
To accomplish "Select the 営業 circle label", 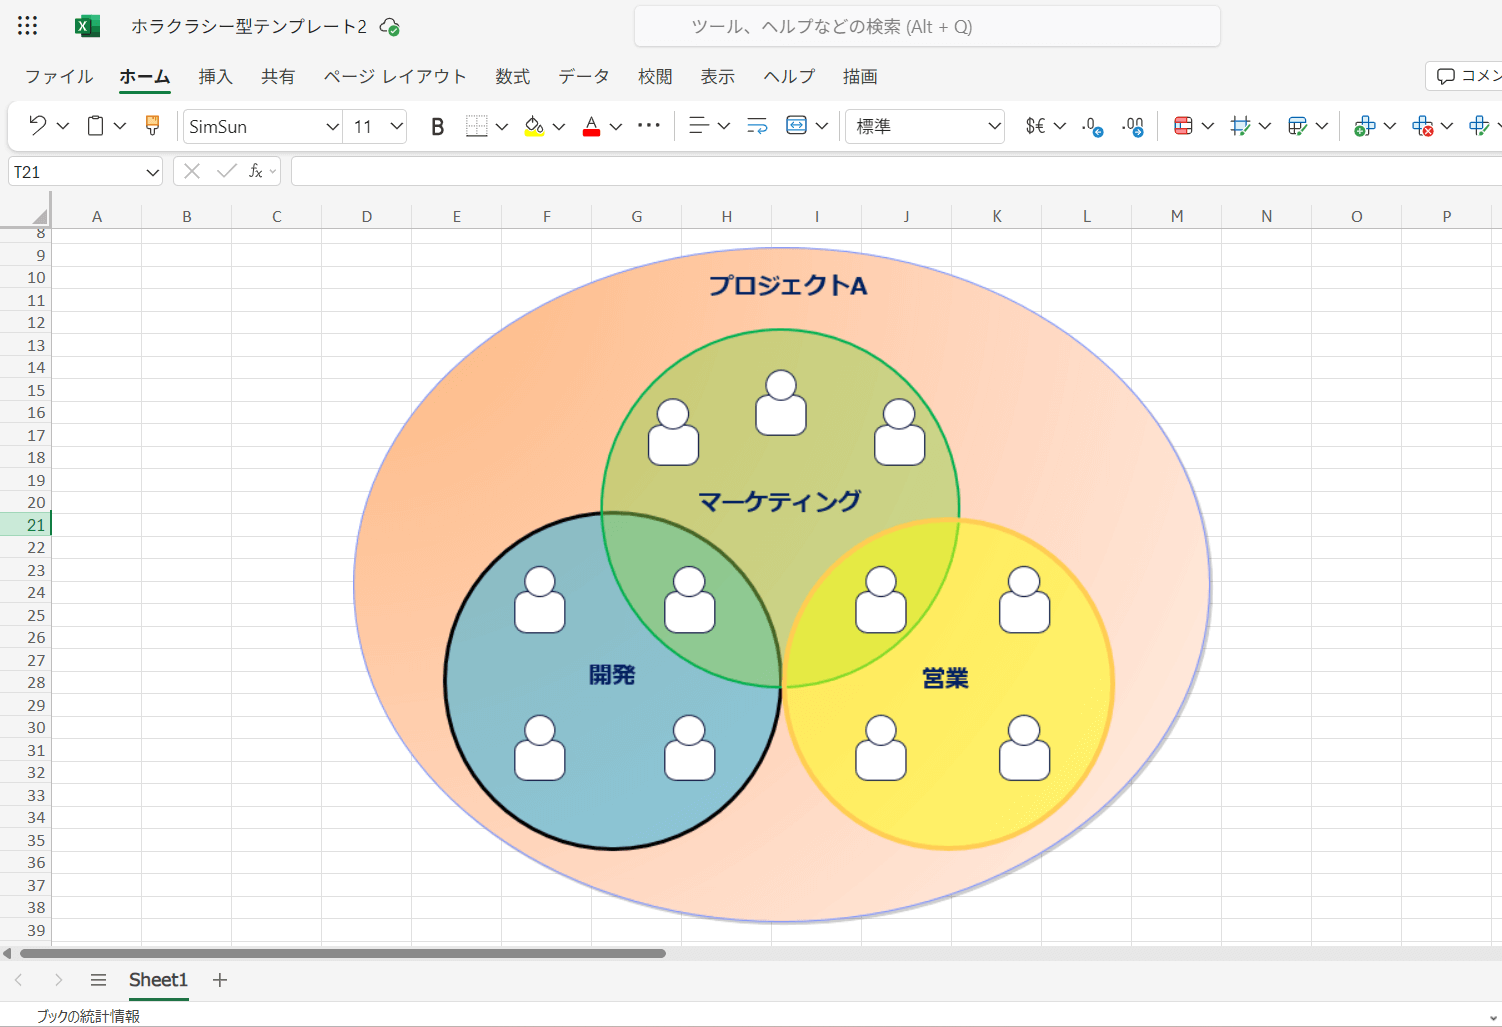I will coord(945,678).
